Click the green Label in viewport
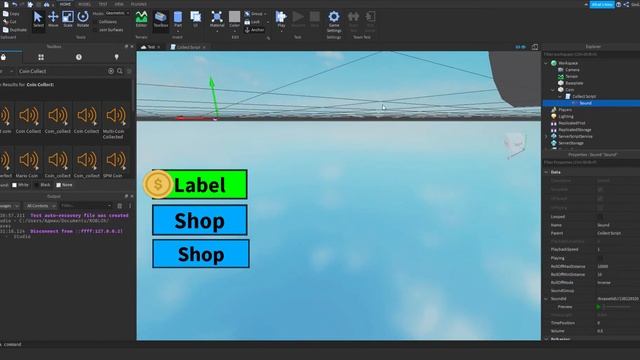640x360 pixels. tap(200, 184)
